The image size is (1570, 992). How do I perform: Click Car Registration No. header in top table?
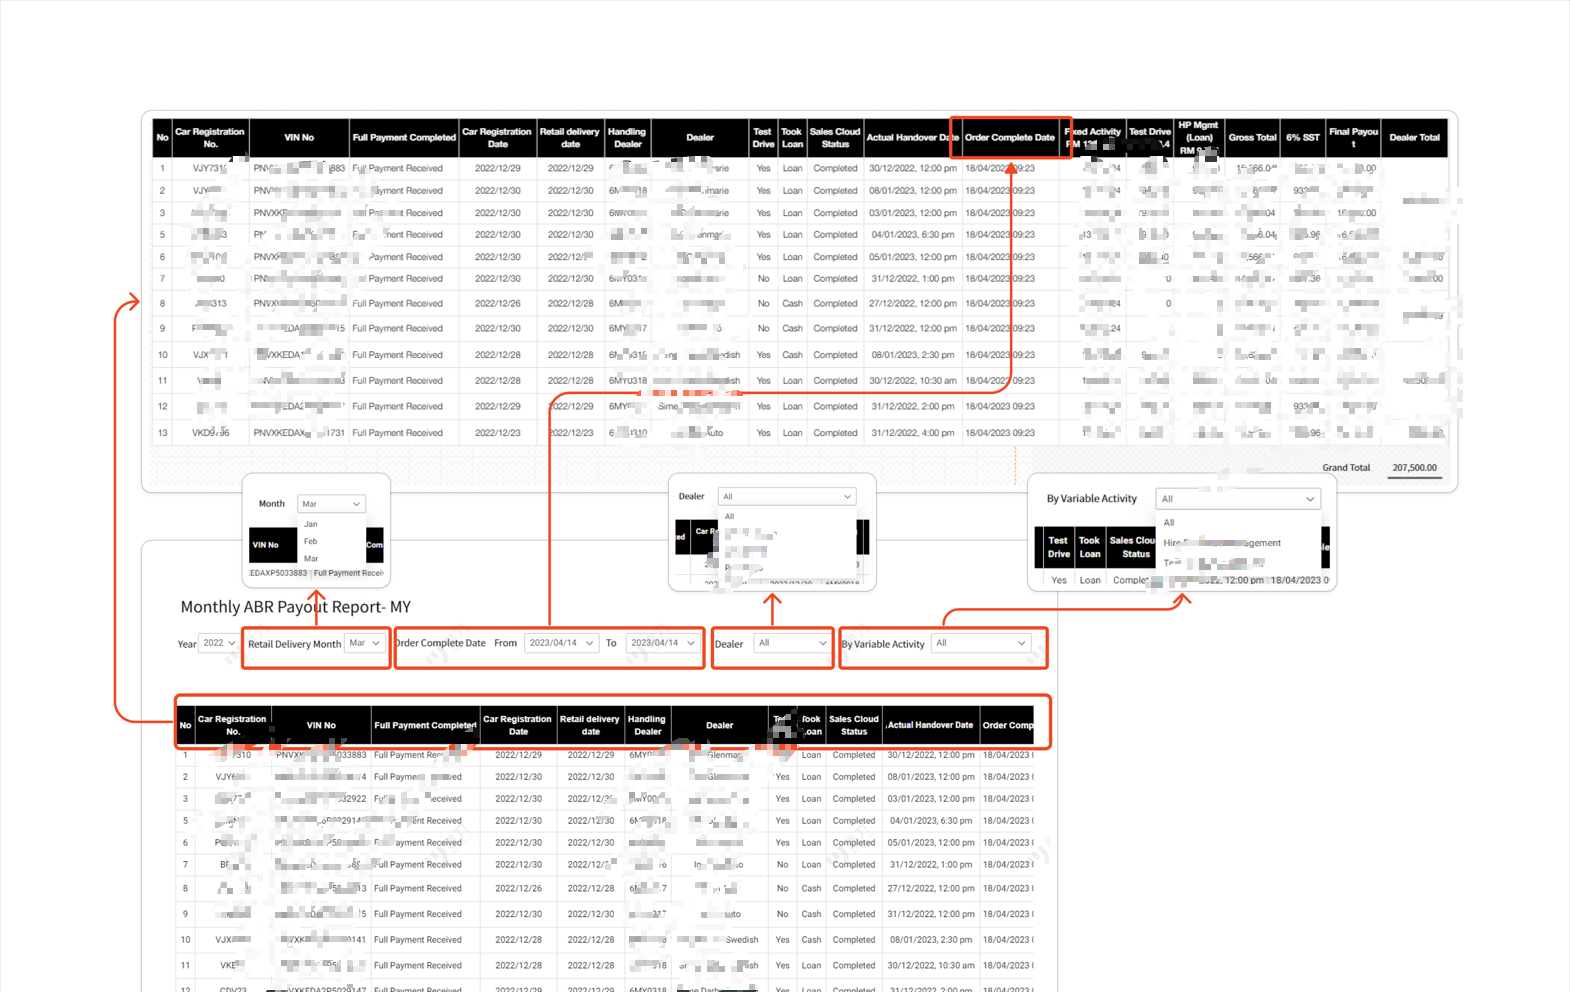[x=210, y=138]
